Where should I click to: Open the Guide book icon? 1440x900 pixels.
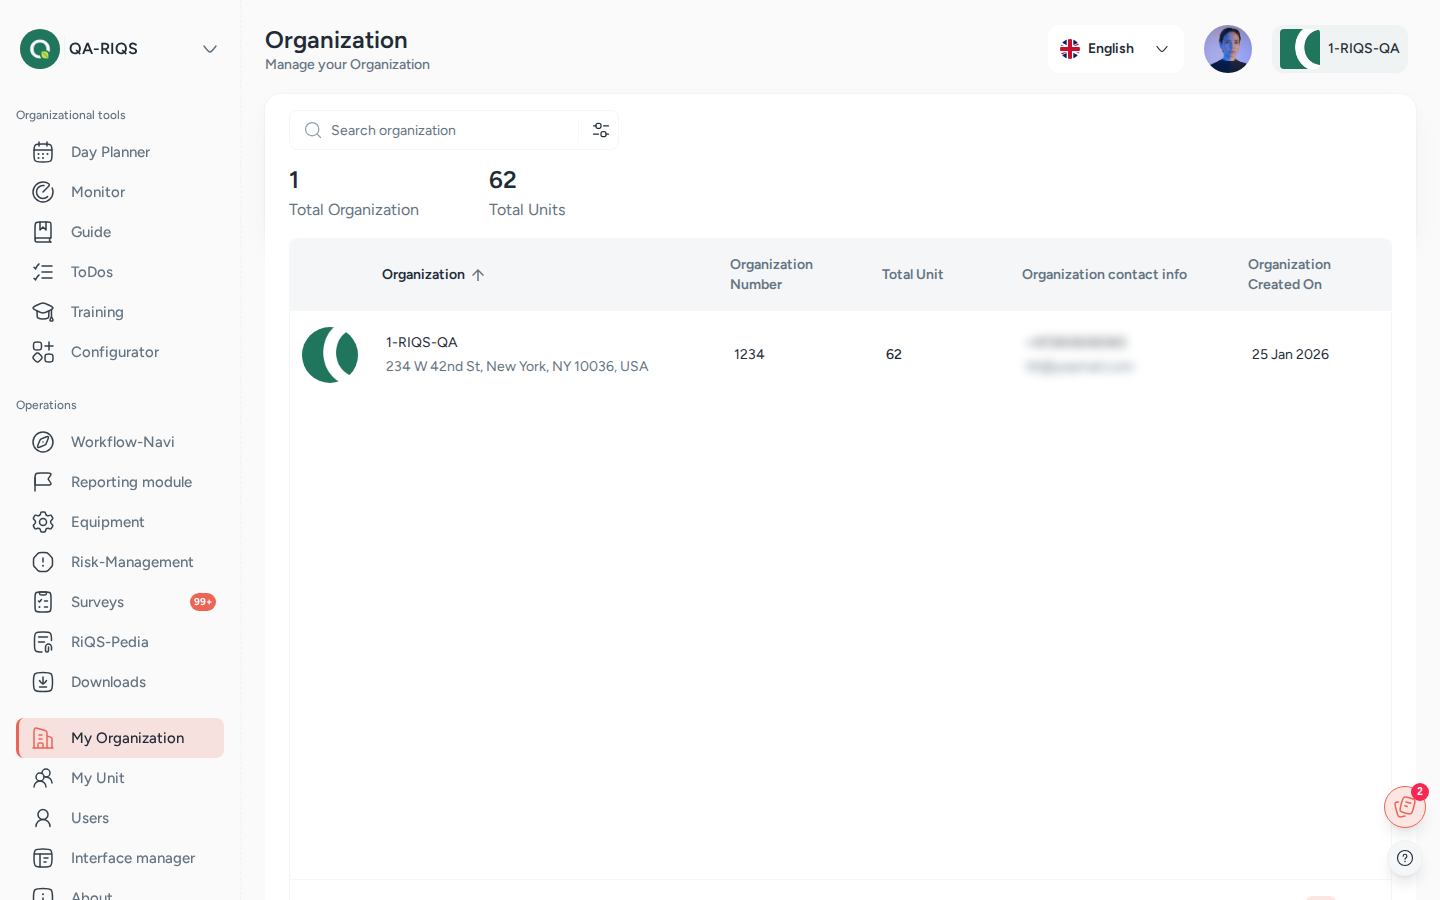[43, 232]
